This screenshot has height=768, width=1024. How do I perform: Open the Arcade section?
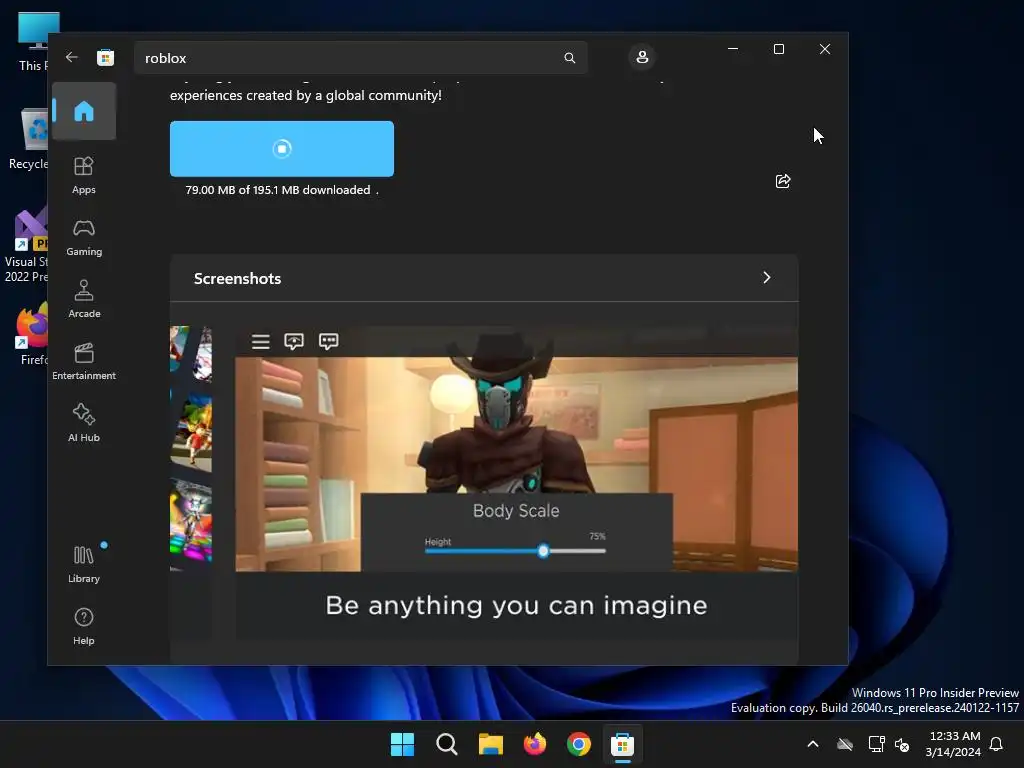tap(84, 299)
